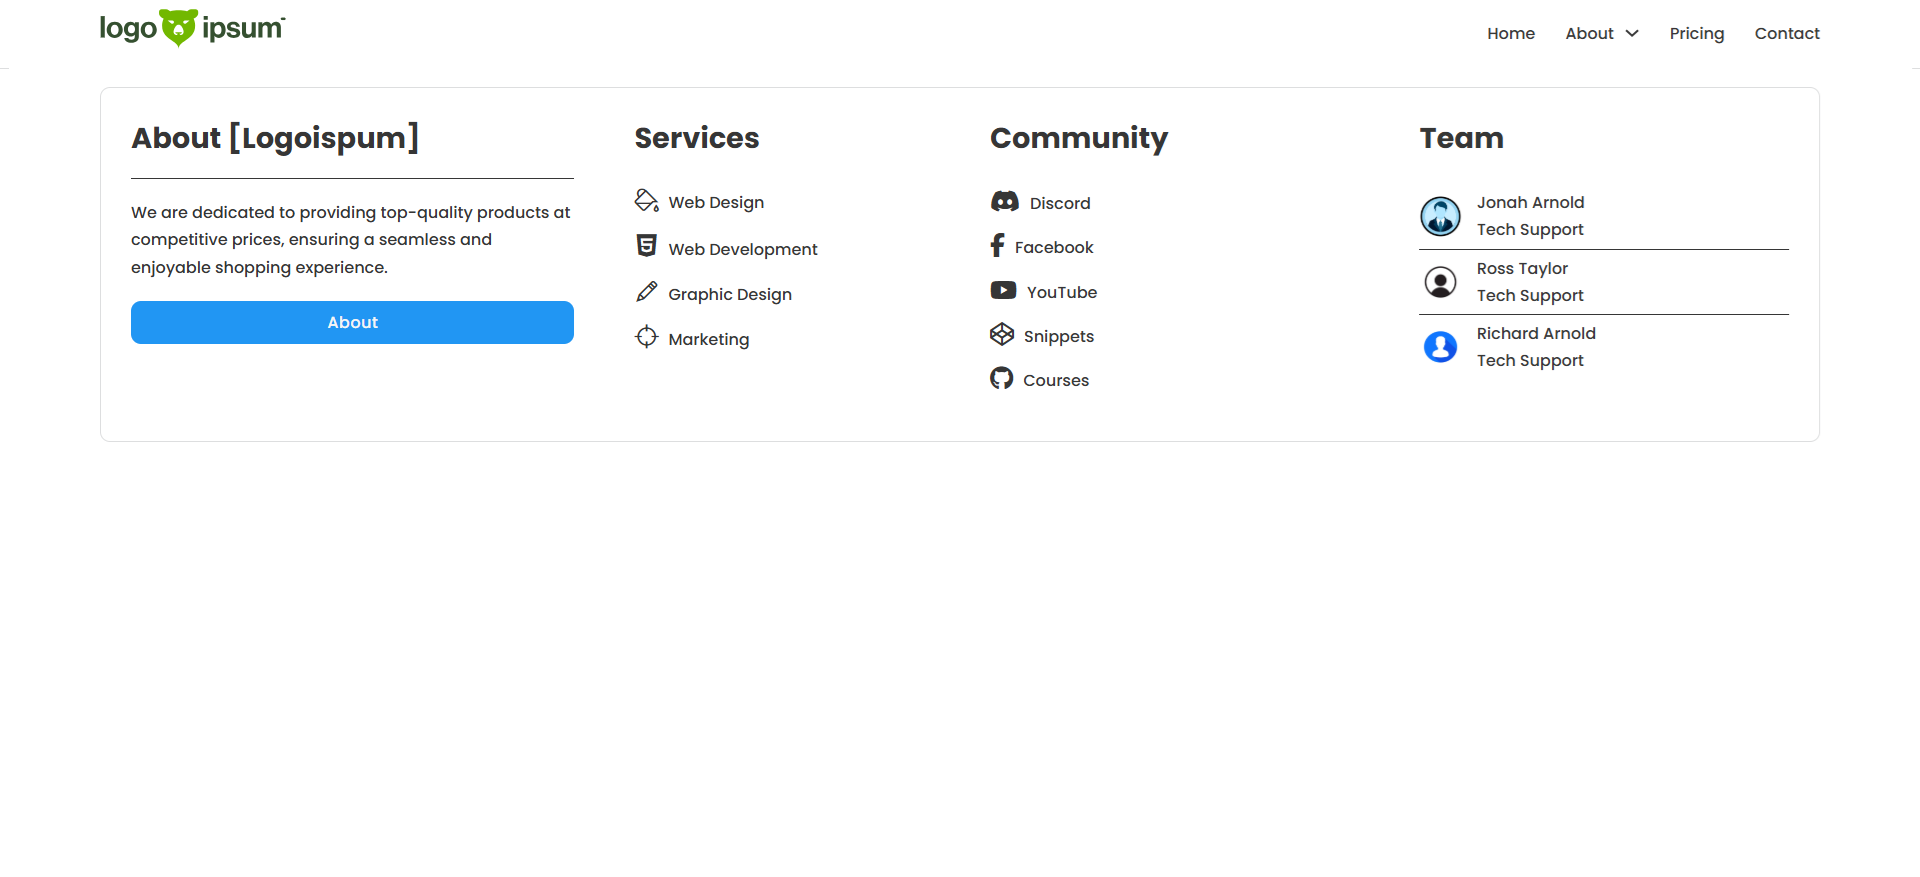Open the Facebook community link
This screenshot has width=1920, height=877.
tap(1054, 247)
